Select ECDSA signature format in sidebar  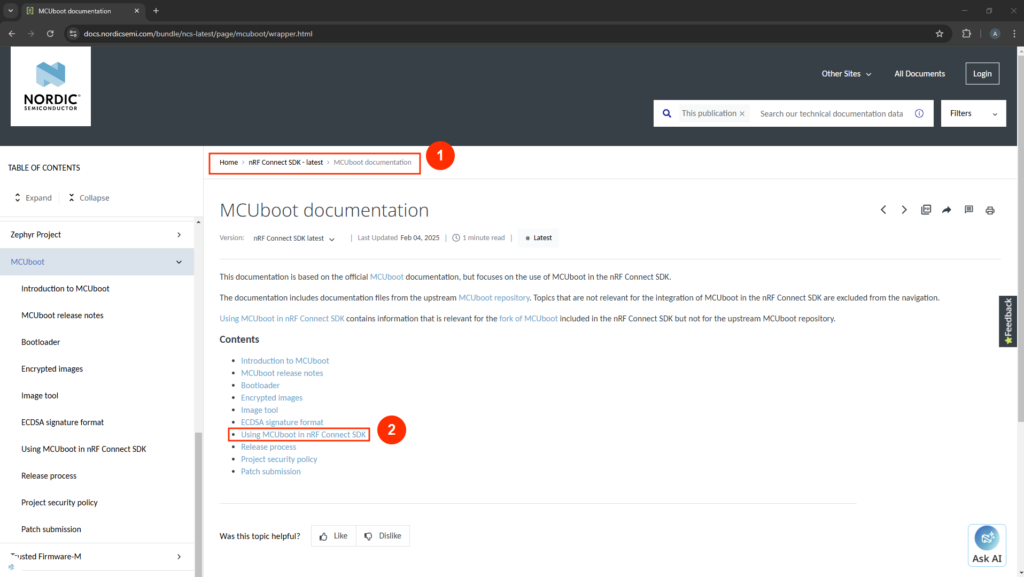tap(62, 422)
